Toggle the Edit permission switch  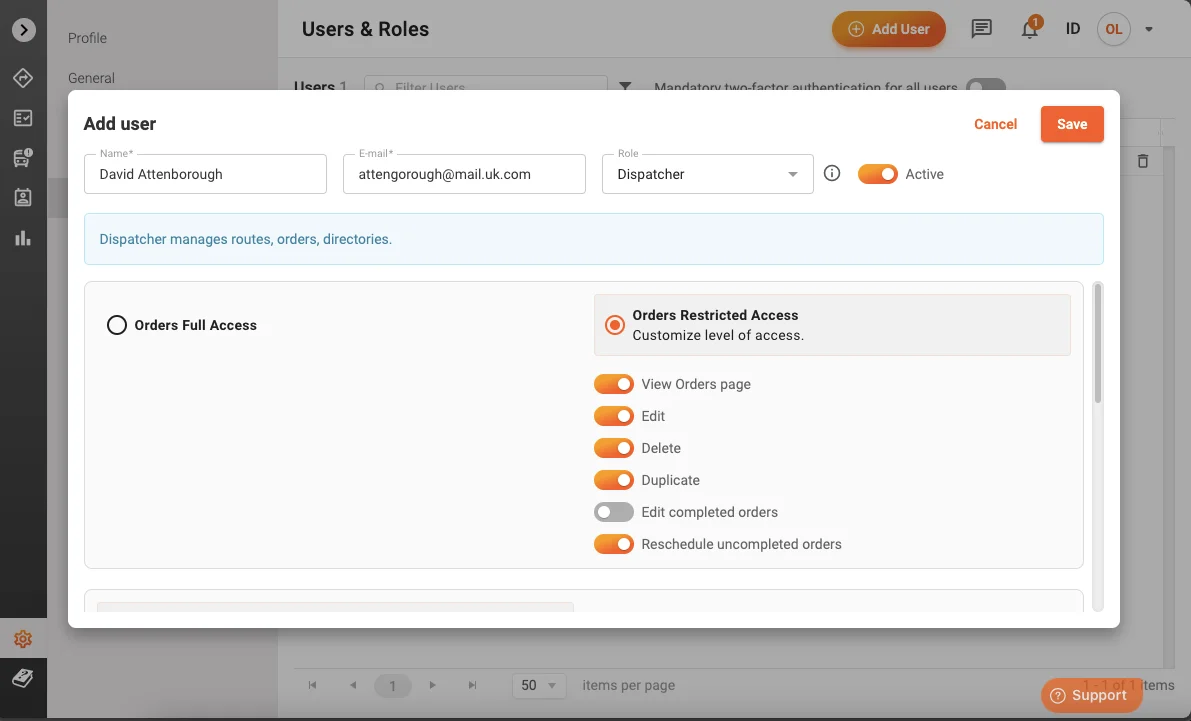[614, 416]
